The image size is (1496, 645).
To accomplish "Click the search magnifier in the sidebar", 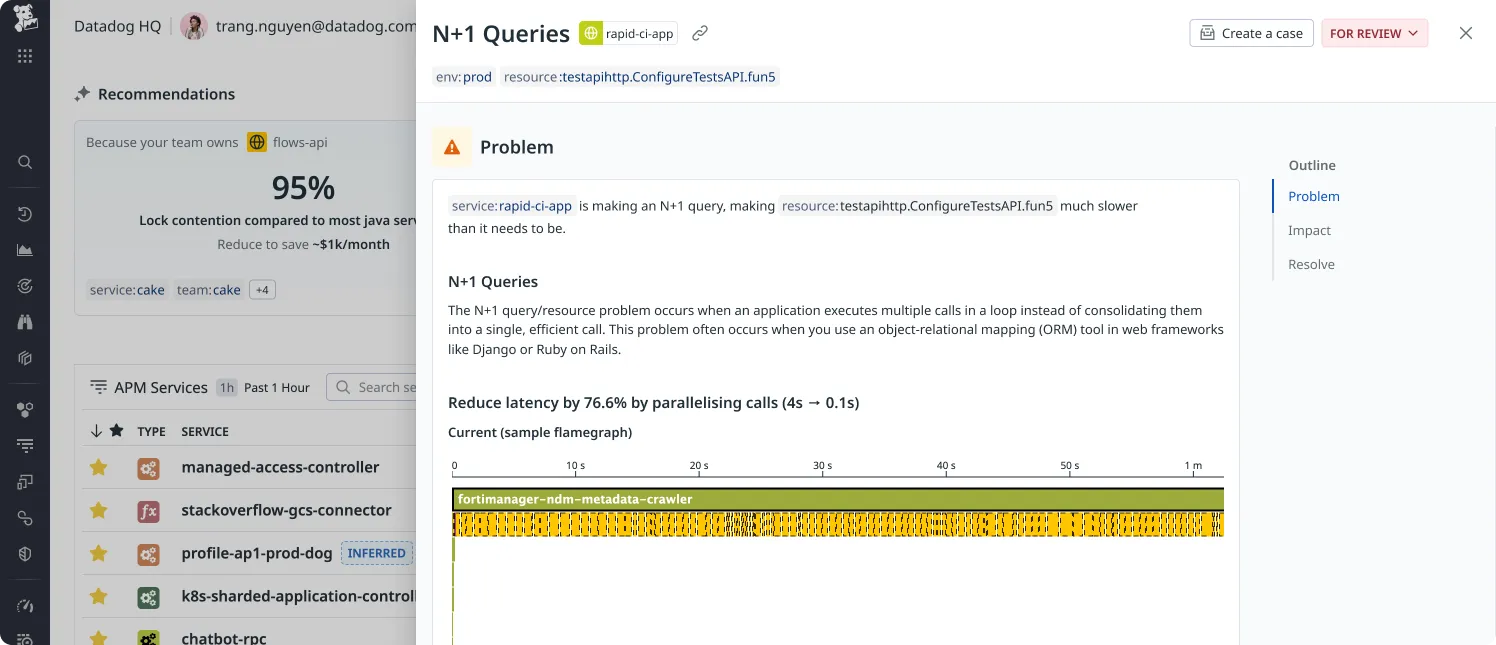I will pyautogui.click(x=25, y=162).
